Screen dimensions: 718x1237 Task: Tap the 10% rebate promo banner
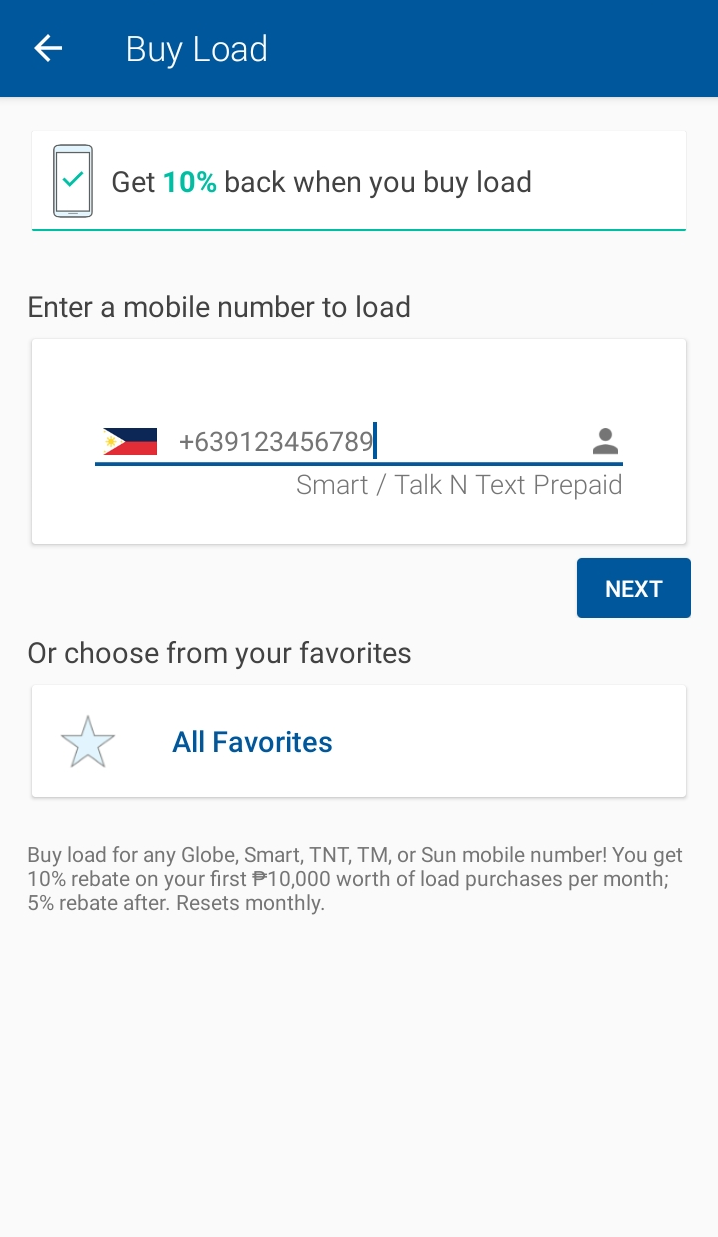(x=358, y=180)
